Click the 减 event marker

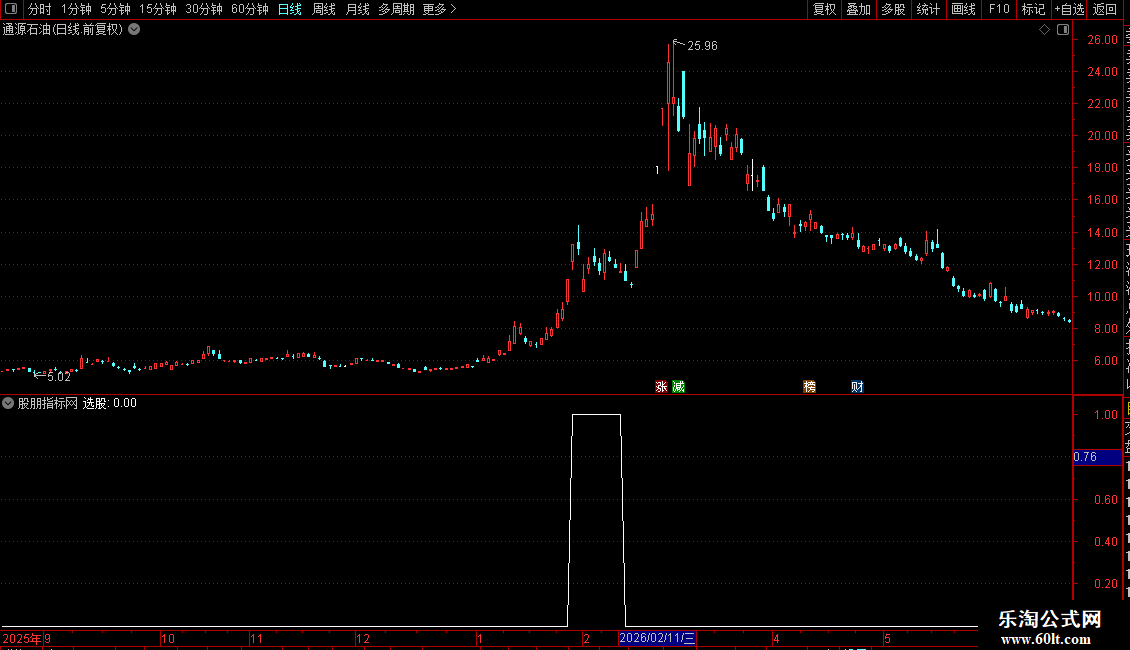[x=678, y=387]
